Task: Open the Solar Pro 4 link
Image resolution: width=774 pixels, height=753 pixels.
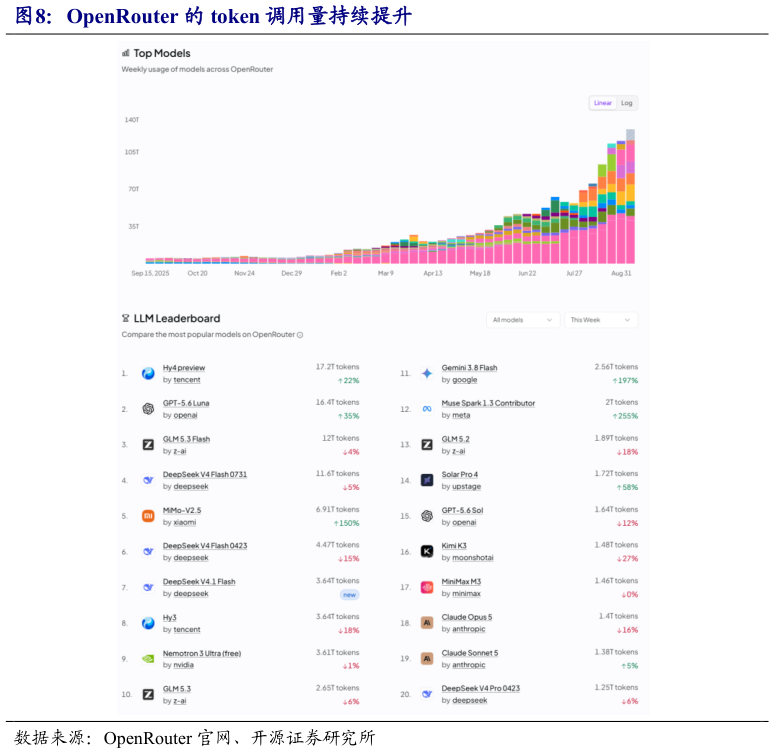Action: [460, 475]
